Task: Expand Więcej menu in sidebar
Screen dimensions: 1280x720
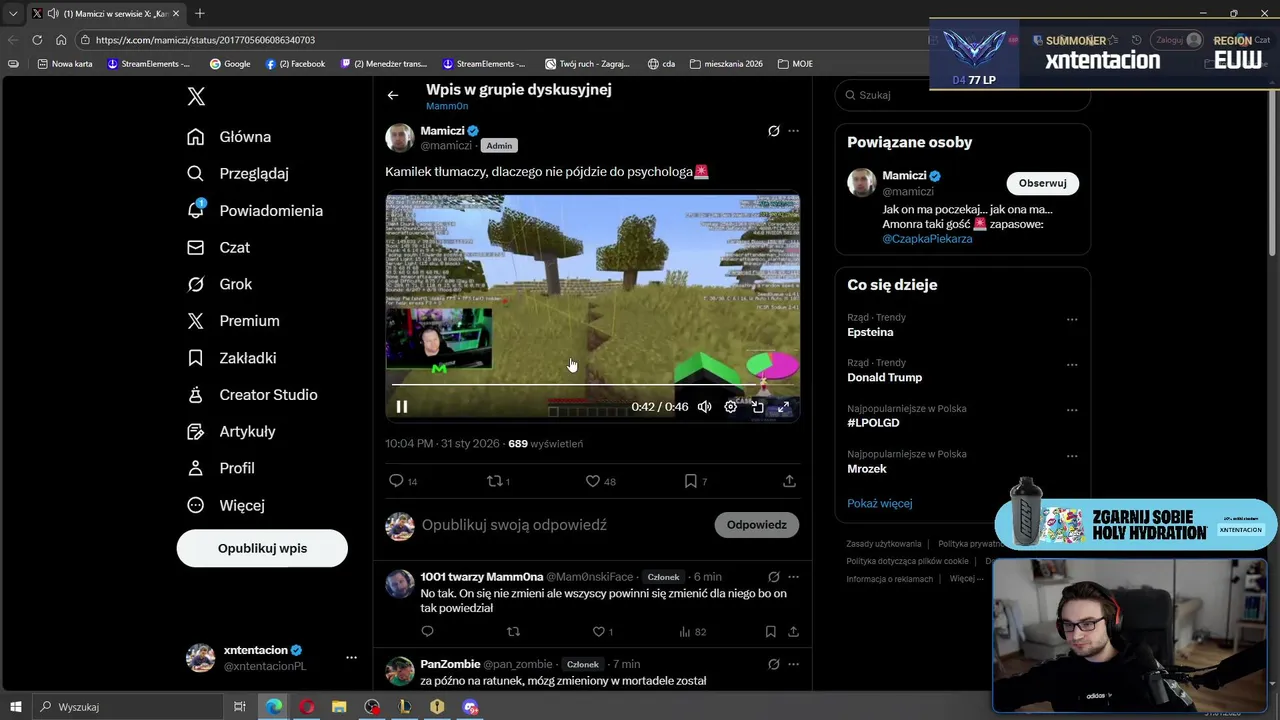Action: pos(226,506)
